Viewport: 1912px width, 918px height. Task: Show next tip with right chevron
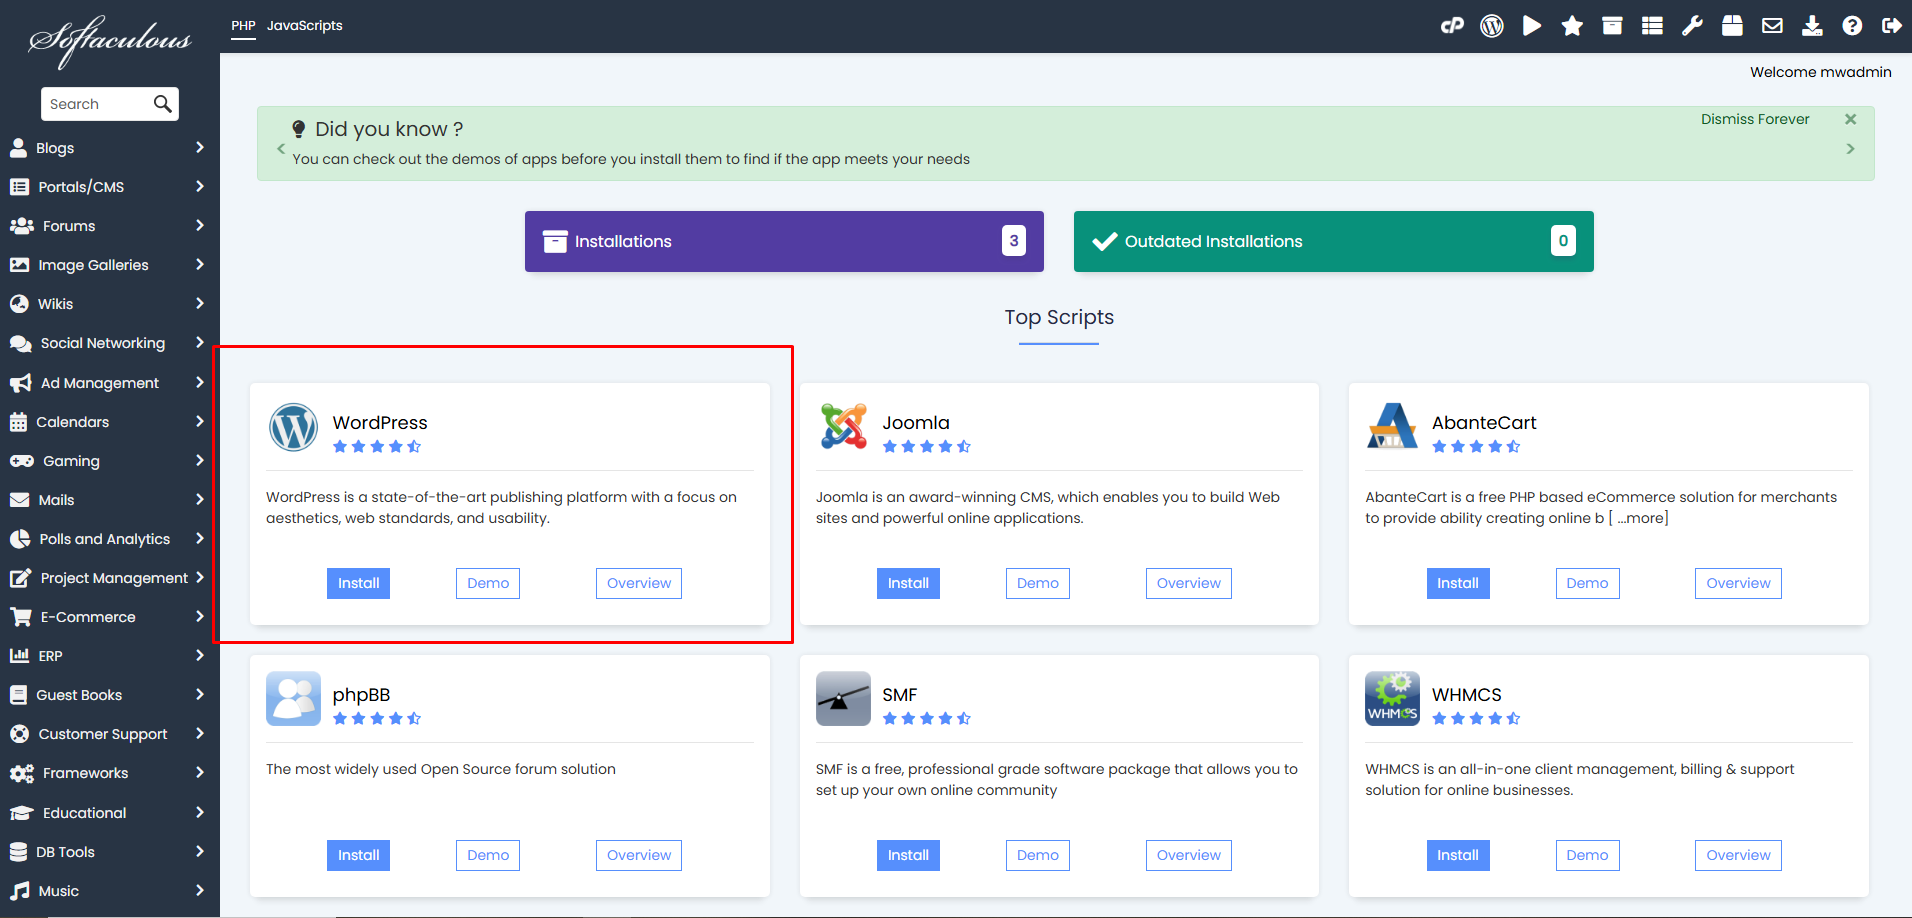click(x=1850, y=149)
